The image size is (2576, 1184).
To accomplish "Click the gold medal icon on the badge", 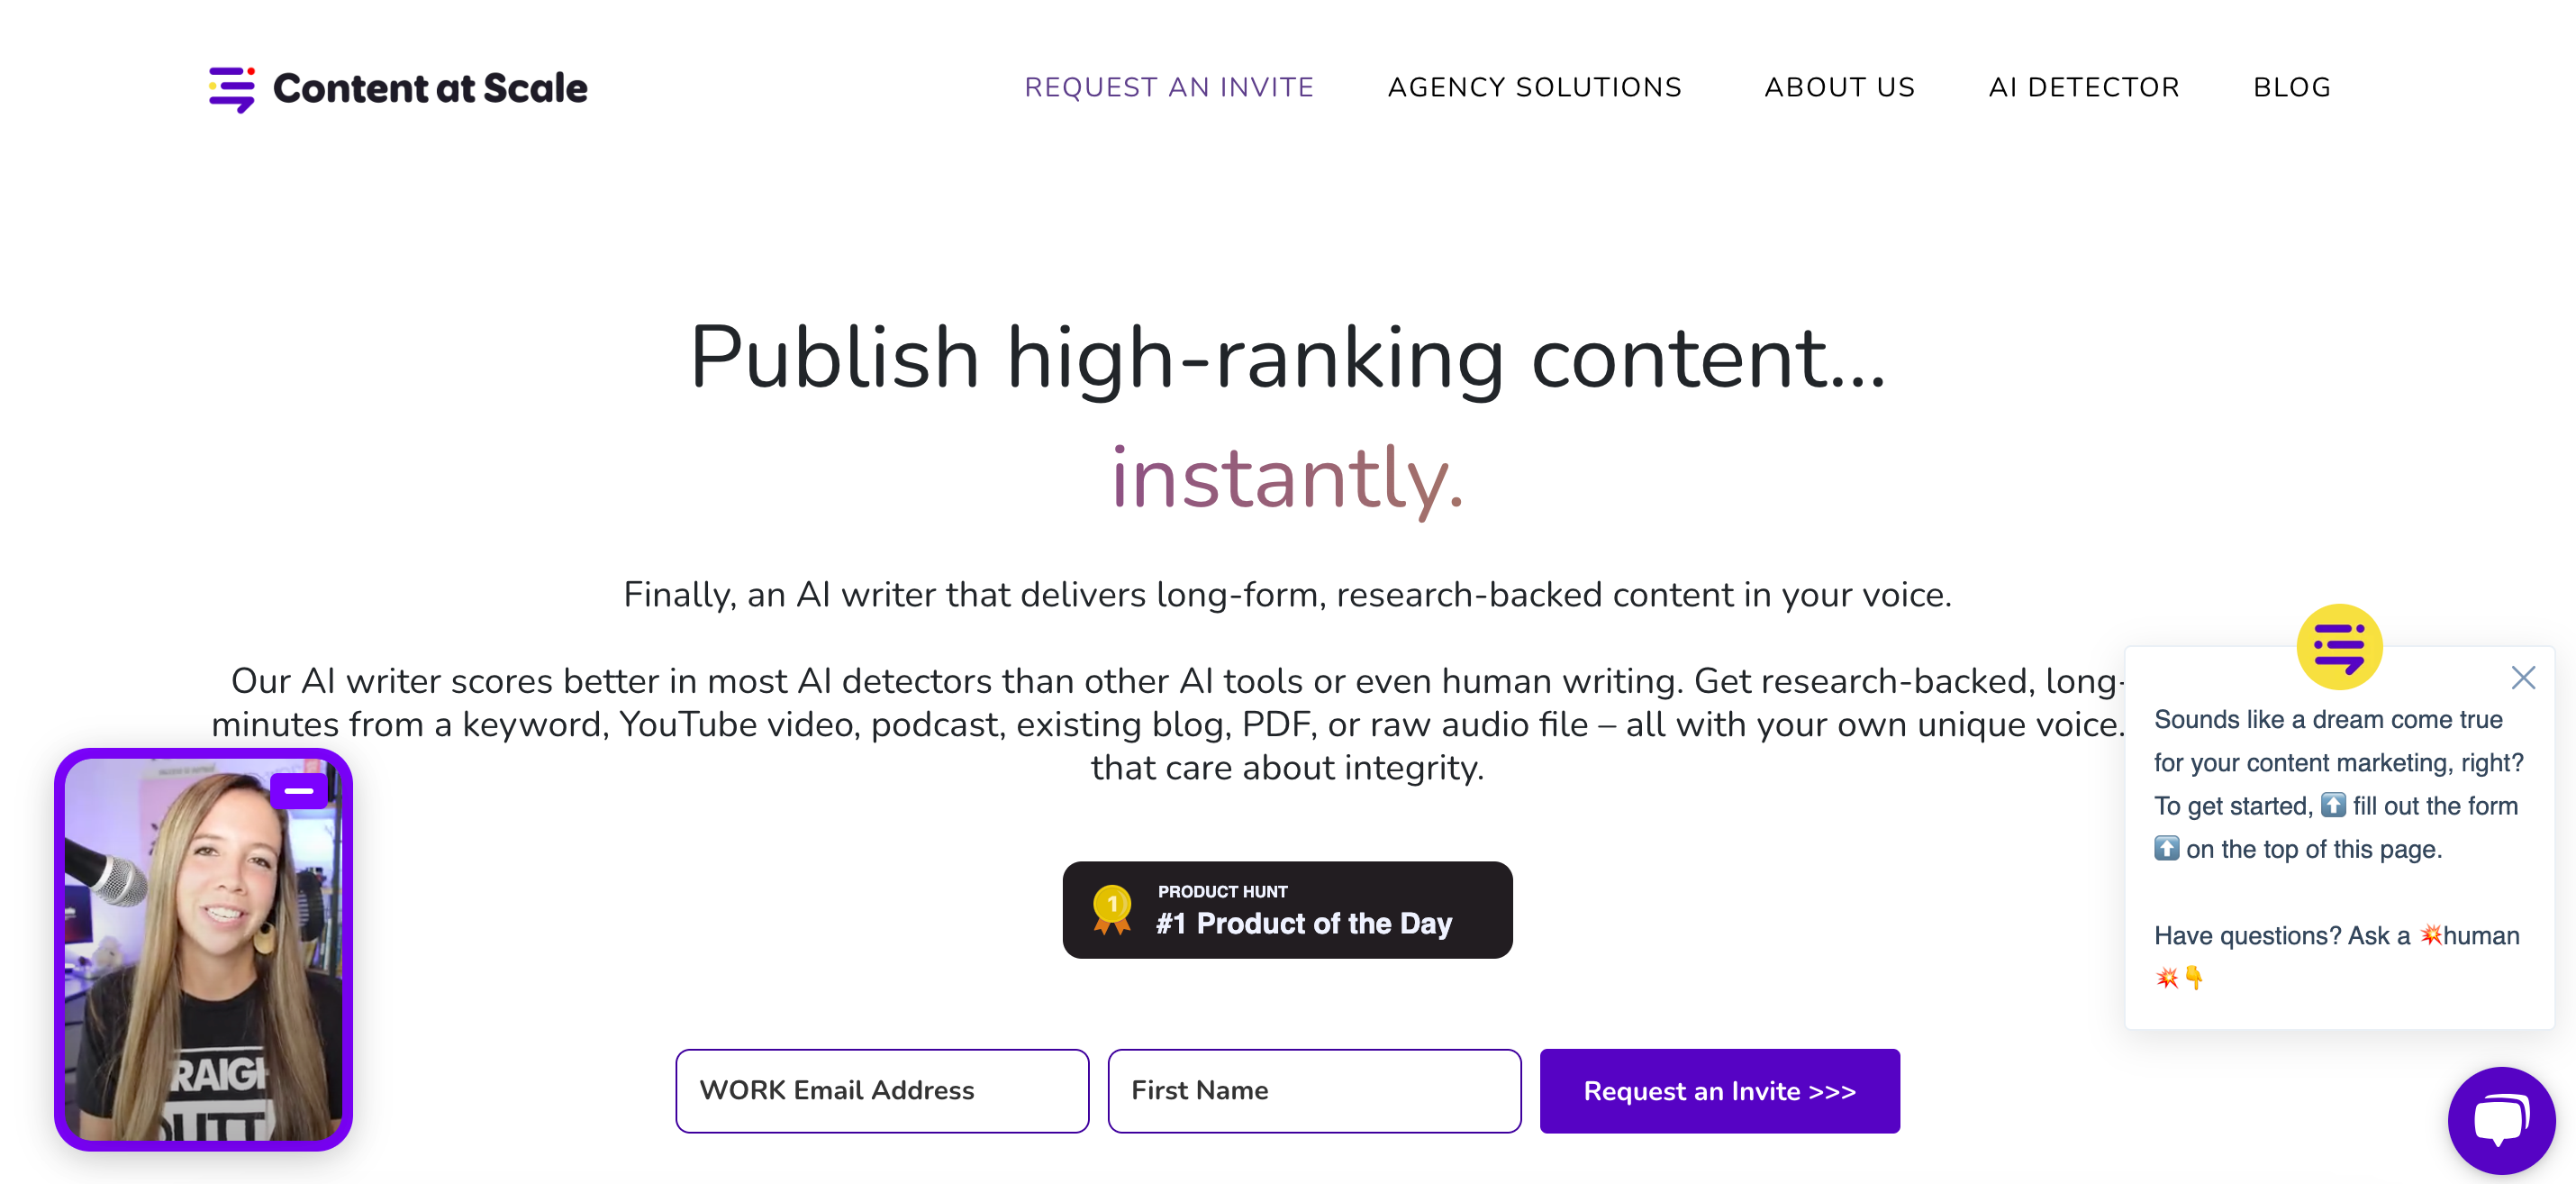I will 1111,909.
